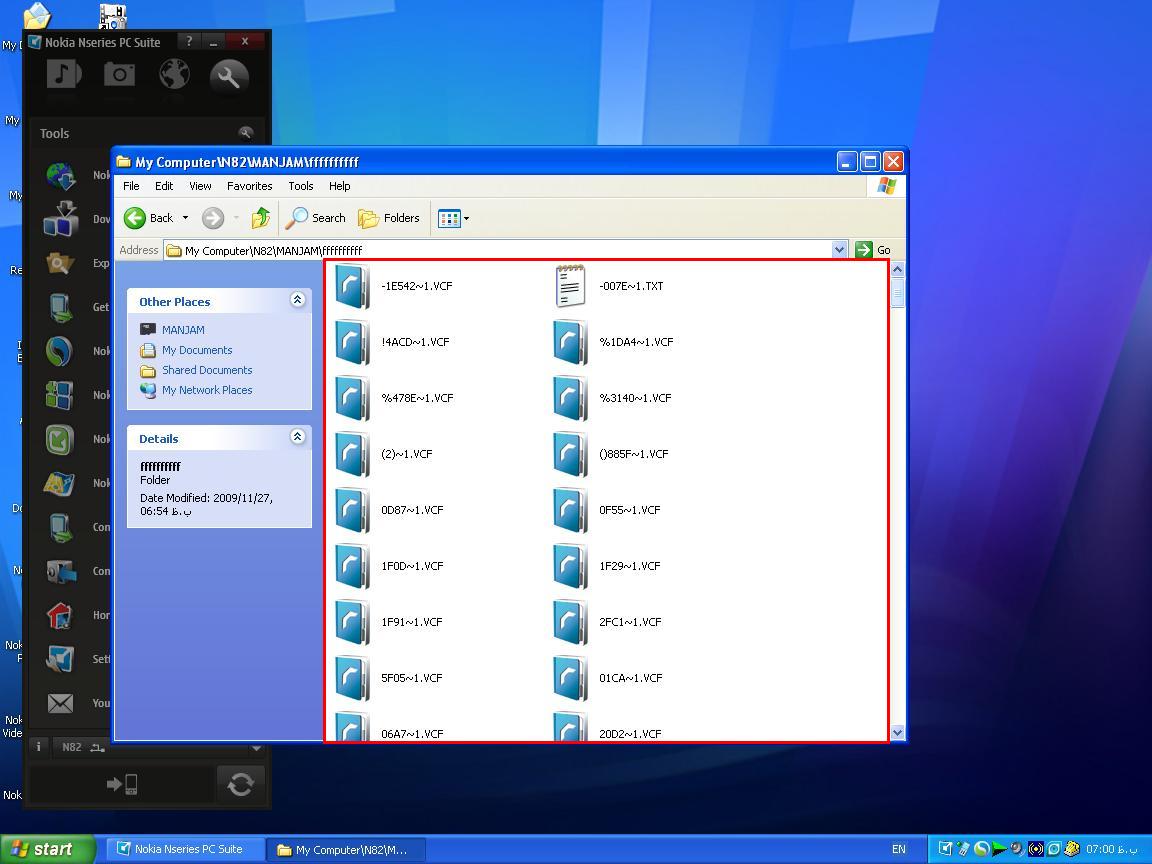
Task: Open the Search pane from the toolbar
Action: click(x=315, y=217)
